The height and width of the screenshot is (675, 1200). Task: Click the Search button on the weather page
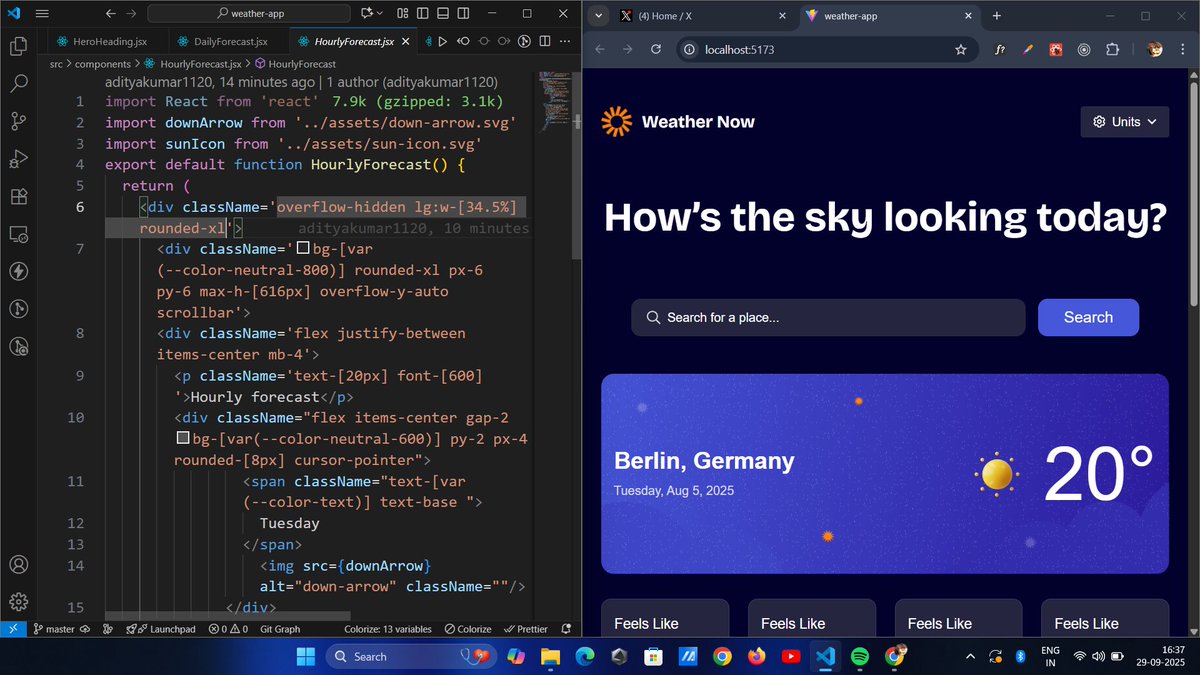(x=1088, y=317)
